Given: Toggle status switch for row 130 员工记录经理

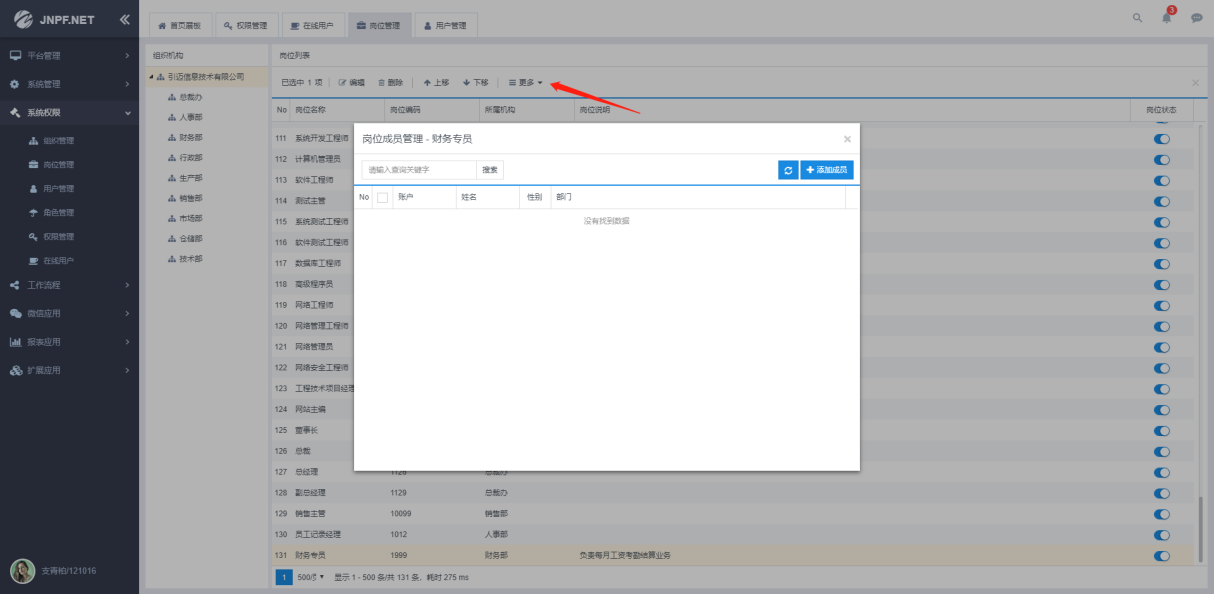Looking at the screenshot, I should pyautogui.click(x=1162, y=535).
